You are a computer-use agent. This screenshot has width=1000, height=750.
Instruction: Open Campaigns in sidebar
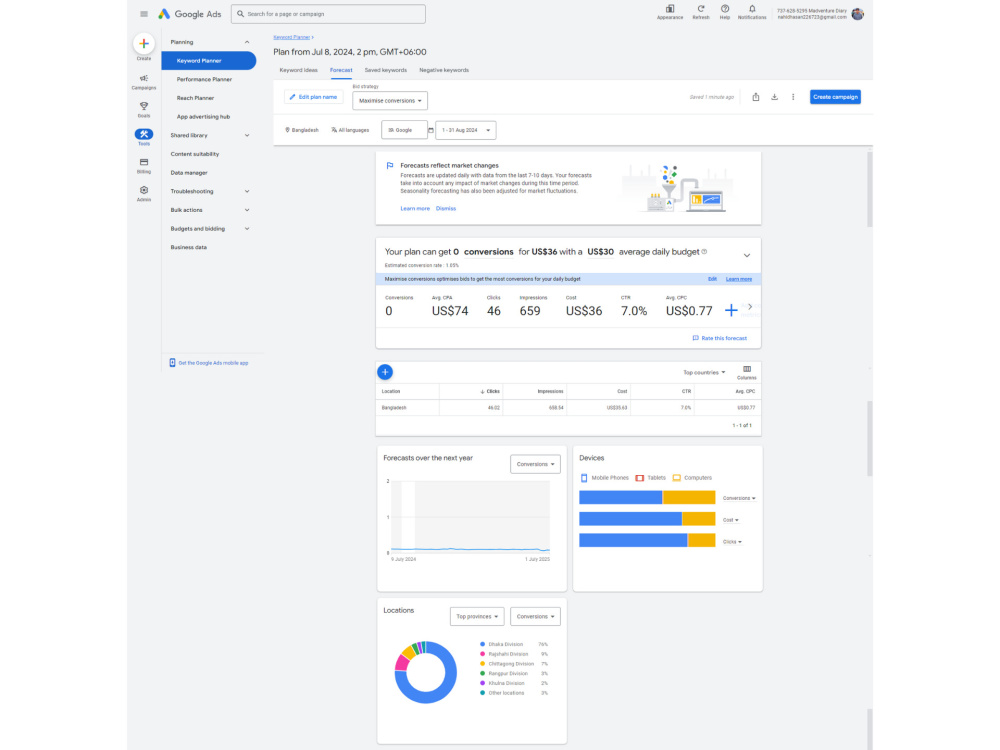[143, 82]
